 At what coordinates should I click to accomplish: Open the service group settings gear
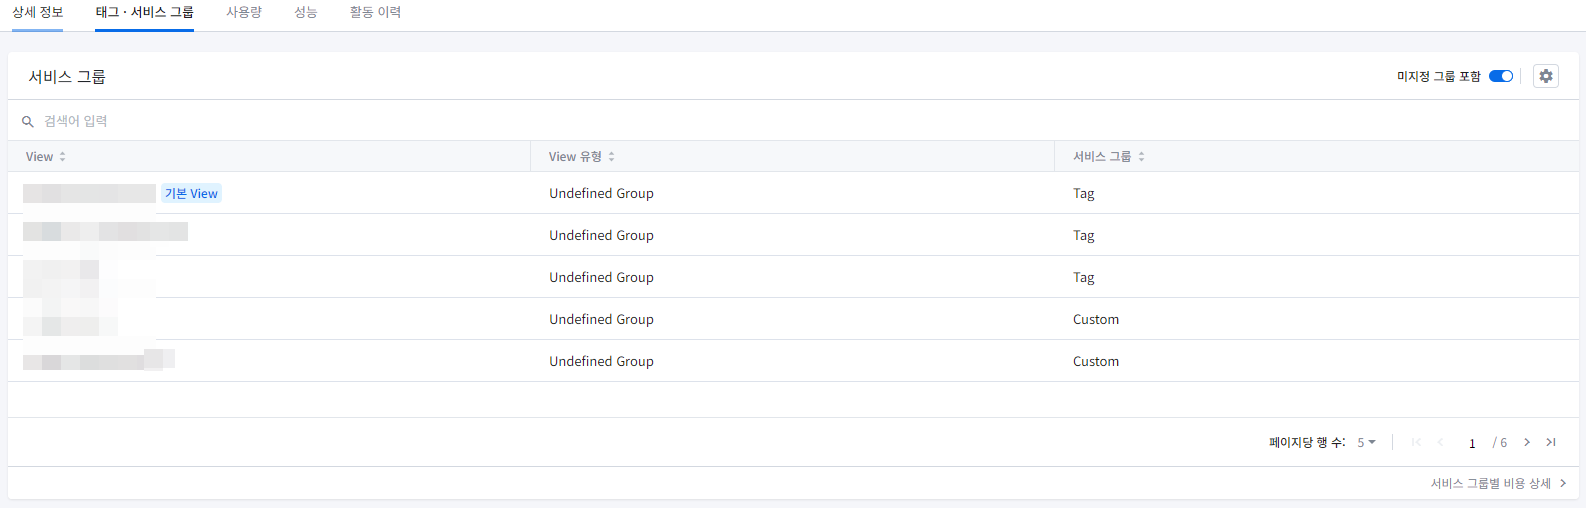pos(1546,76)
